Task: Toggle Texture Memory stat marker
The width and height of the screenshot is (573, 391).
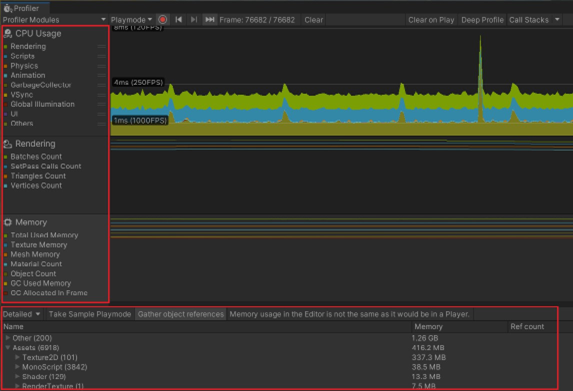Action: click(5, 245)
